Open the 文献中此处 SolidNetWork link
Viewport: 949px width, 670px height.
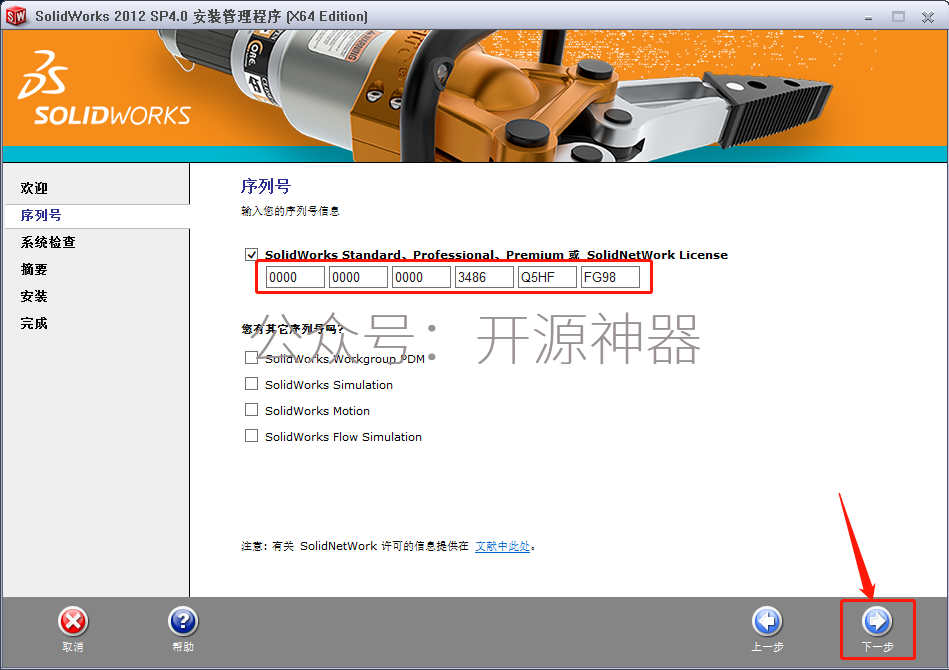[x=502, y=546]
